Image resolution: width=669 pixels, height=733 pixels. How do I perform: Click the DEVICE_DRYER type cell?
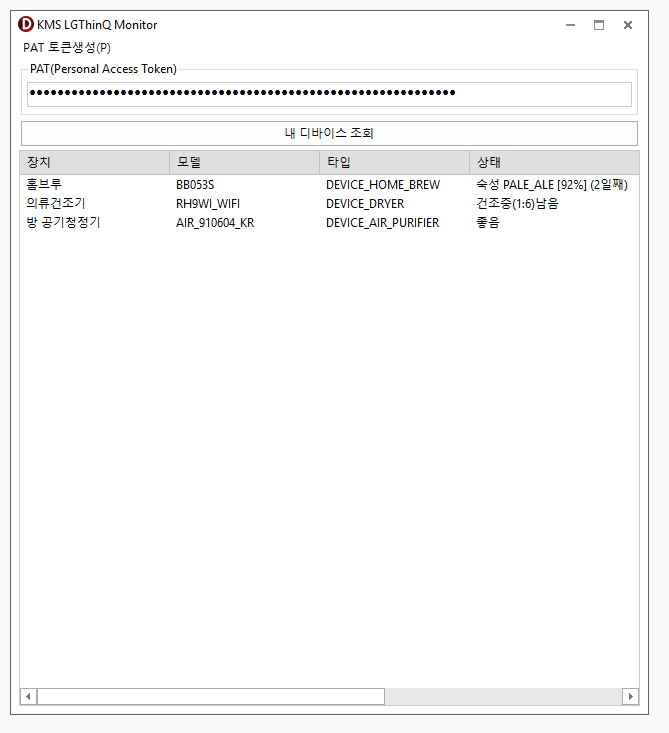click(365, 204)
